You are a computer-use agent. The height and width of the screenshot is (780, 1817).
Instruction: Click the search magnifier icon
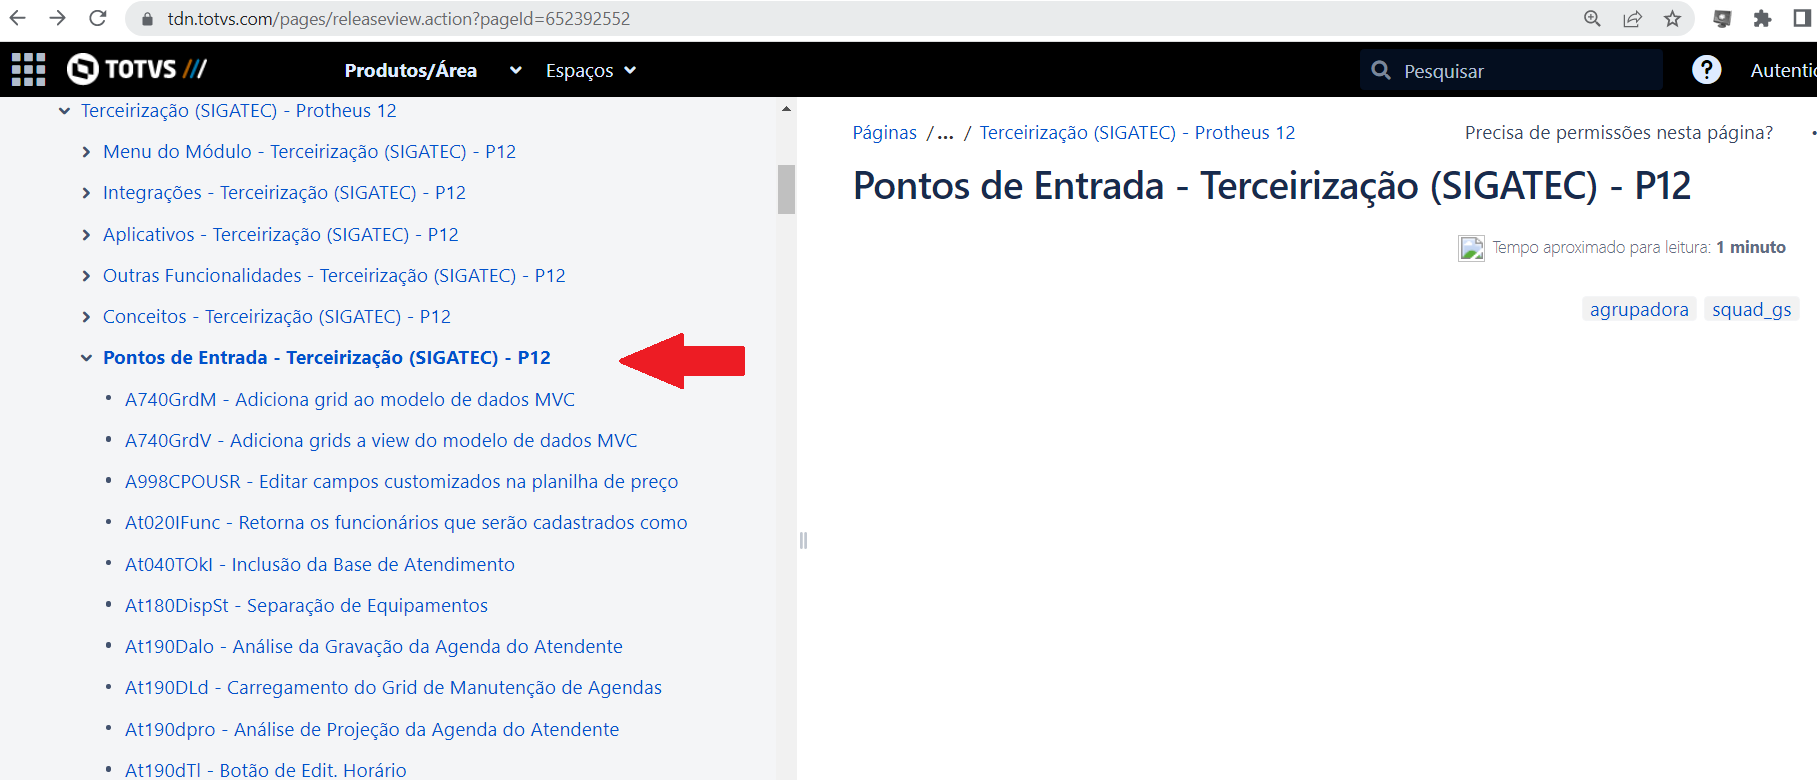tap(1381, 70)
